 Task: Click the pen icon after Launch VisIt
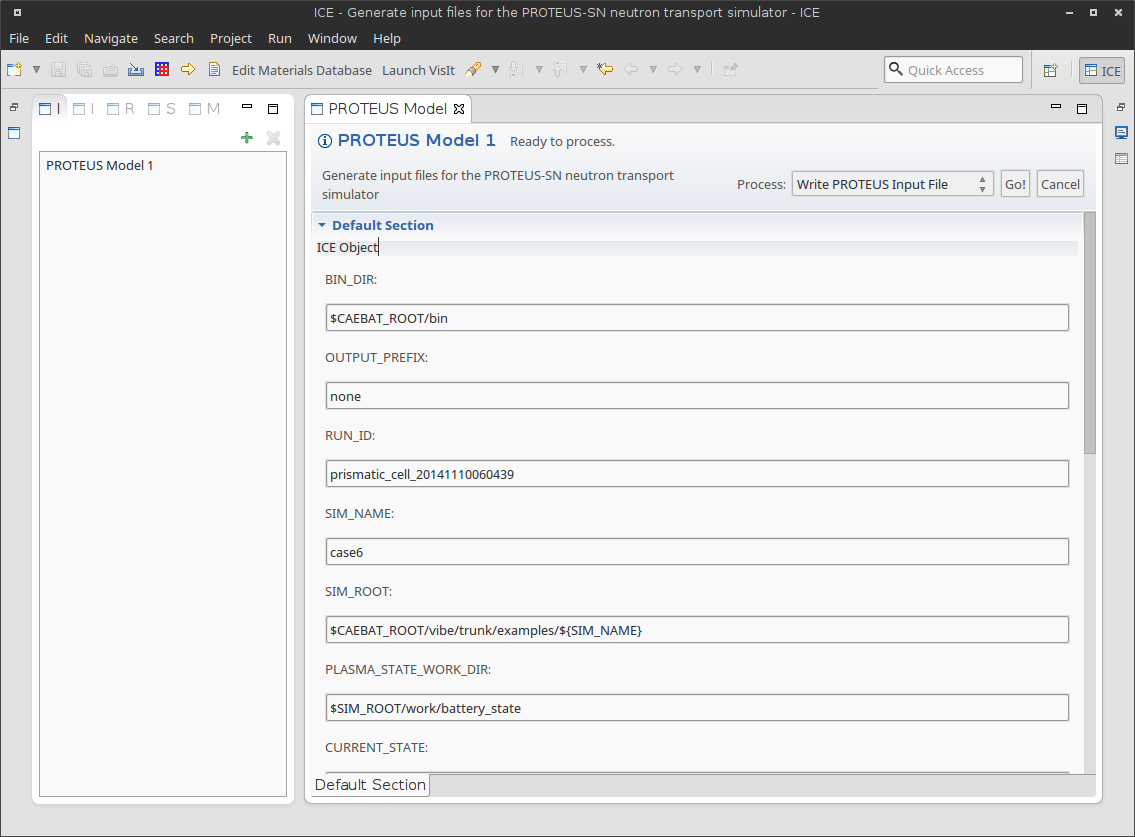(473, 70)
